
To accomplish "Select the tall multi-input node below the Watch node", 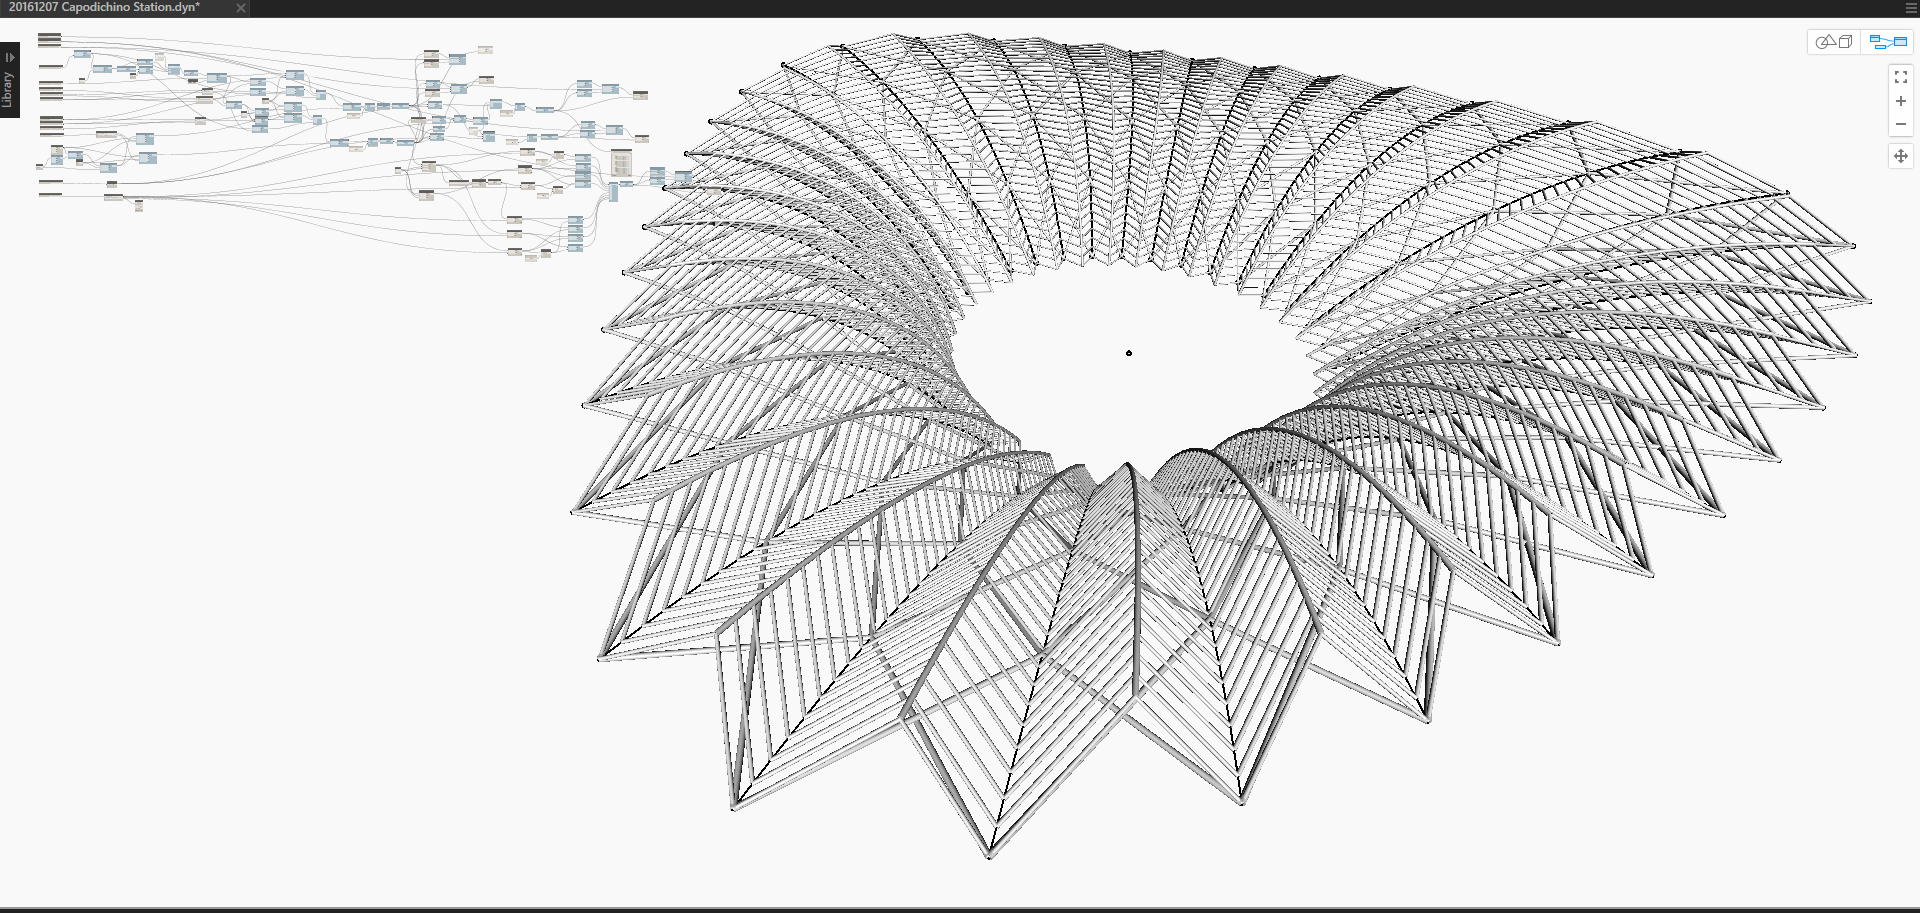I will pos(613,192).
